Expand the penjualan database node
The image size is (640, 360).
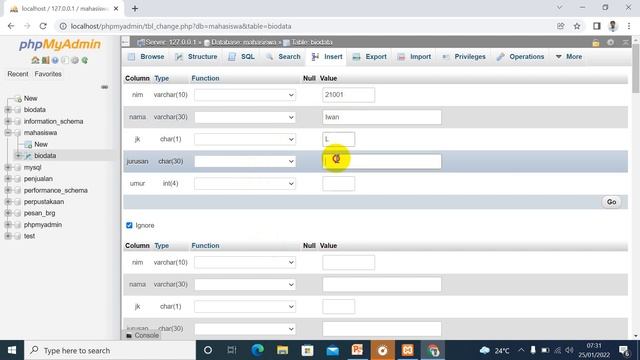click(x=8, y=179)
